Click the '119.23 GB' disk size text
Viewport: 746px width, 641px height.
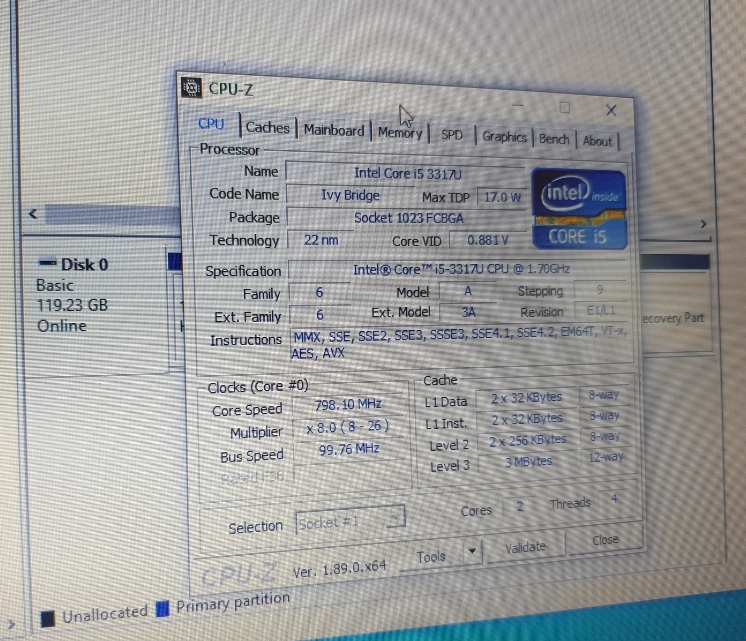pyautogui.click(x=72, y=305)
